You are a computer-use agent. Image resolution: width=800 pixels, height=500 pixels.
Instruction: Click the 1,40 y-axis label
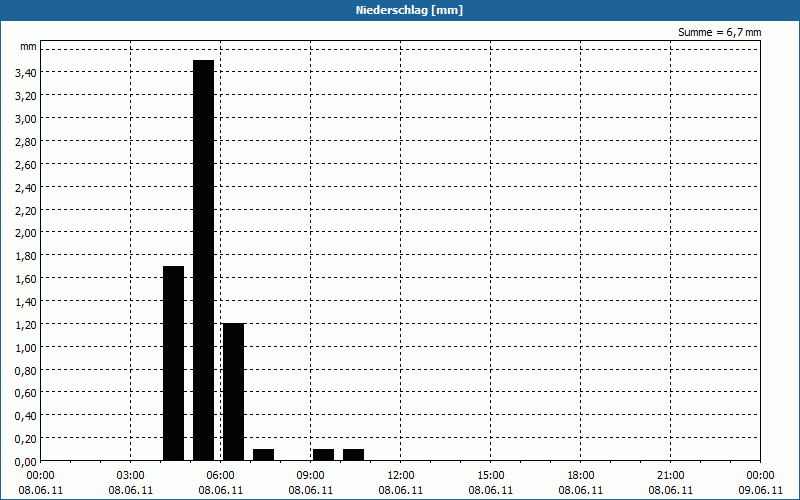26,302
